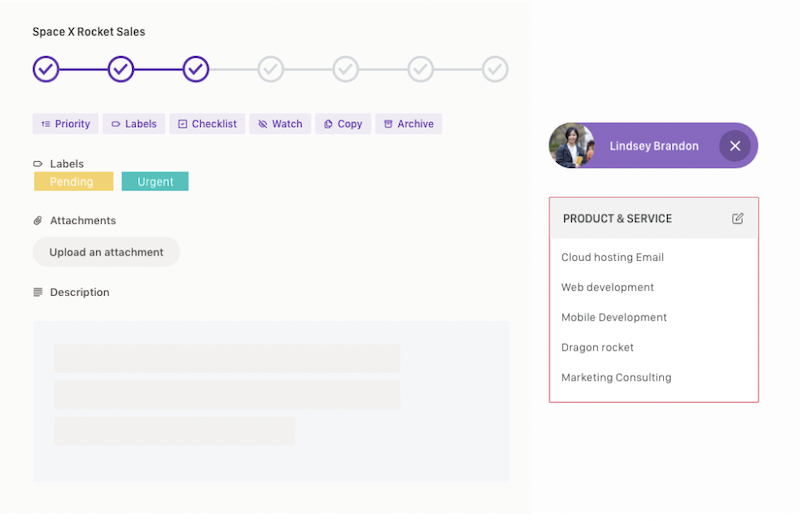Check the last pipeline stage circle
The width and height of the screenshot is (800, 521).
pos(495,69)
